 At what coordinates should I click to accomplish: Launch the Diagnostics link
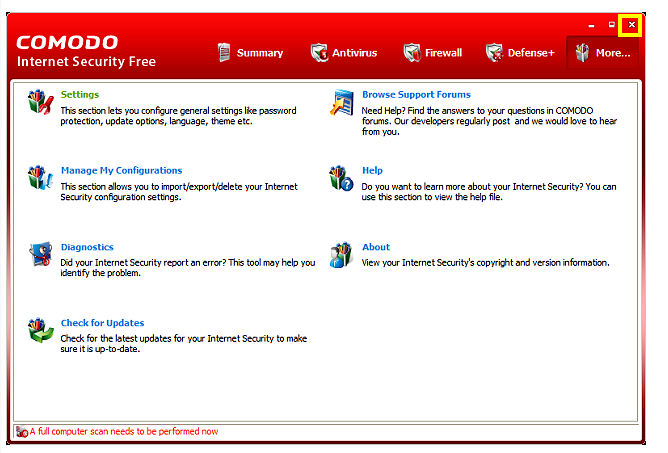pyautogui.click(x=87, y=247)
